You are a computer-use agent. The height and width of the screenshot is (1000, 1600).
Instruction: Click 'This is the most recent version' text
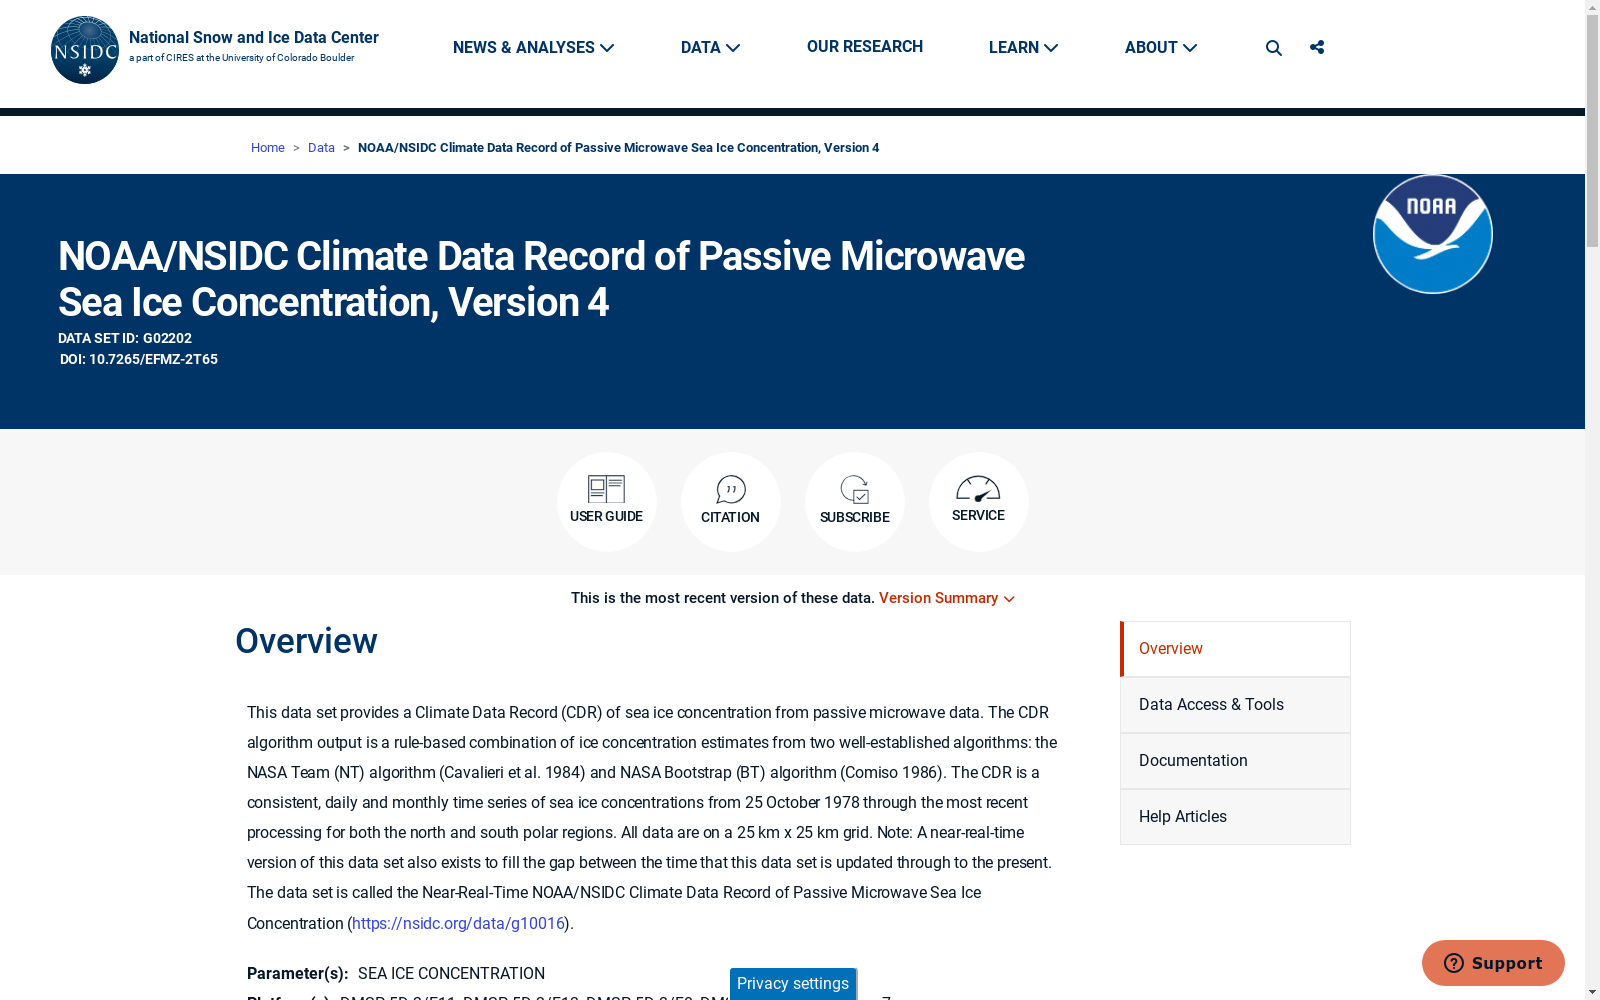(723, 598)
